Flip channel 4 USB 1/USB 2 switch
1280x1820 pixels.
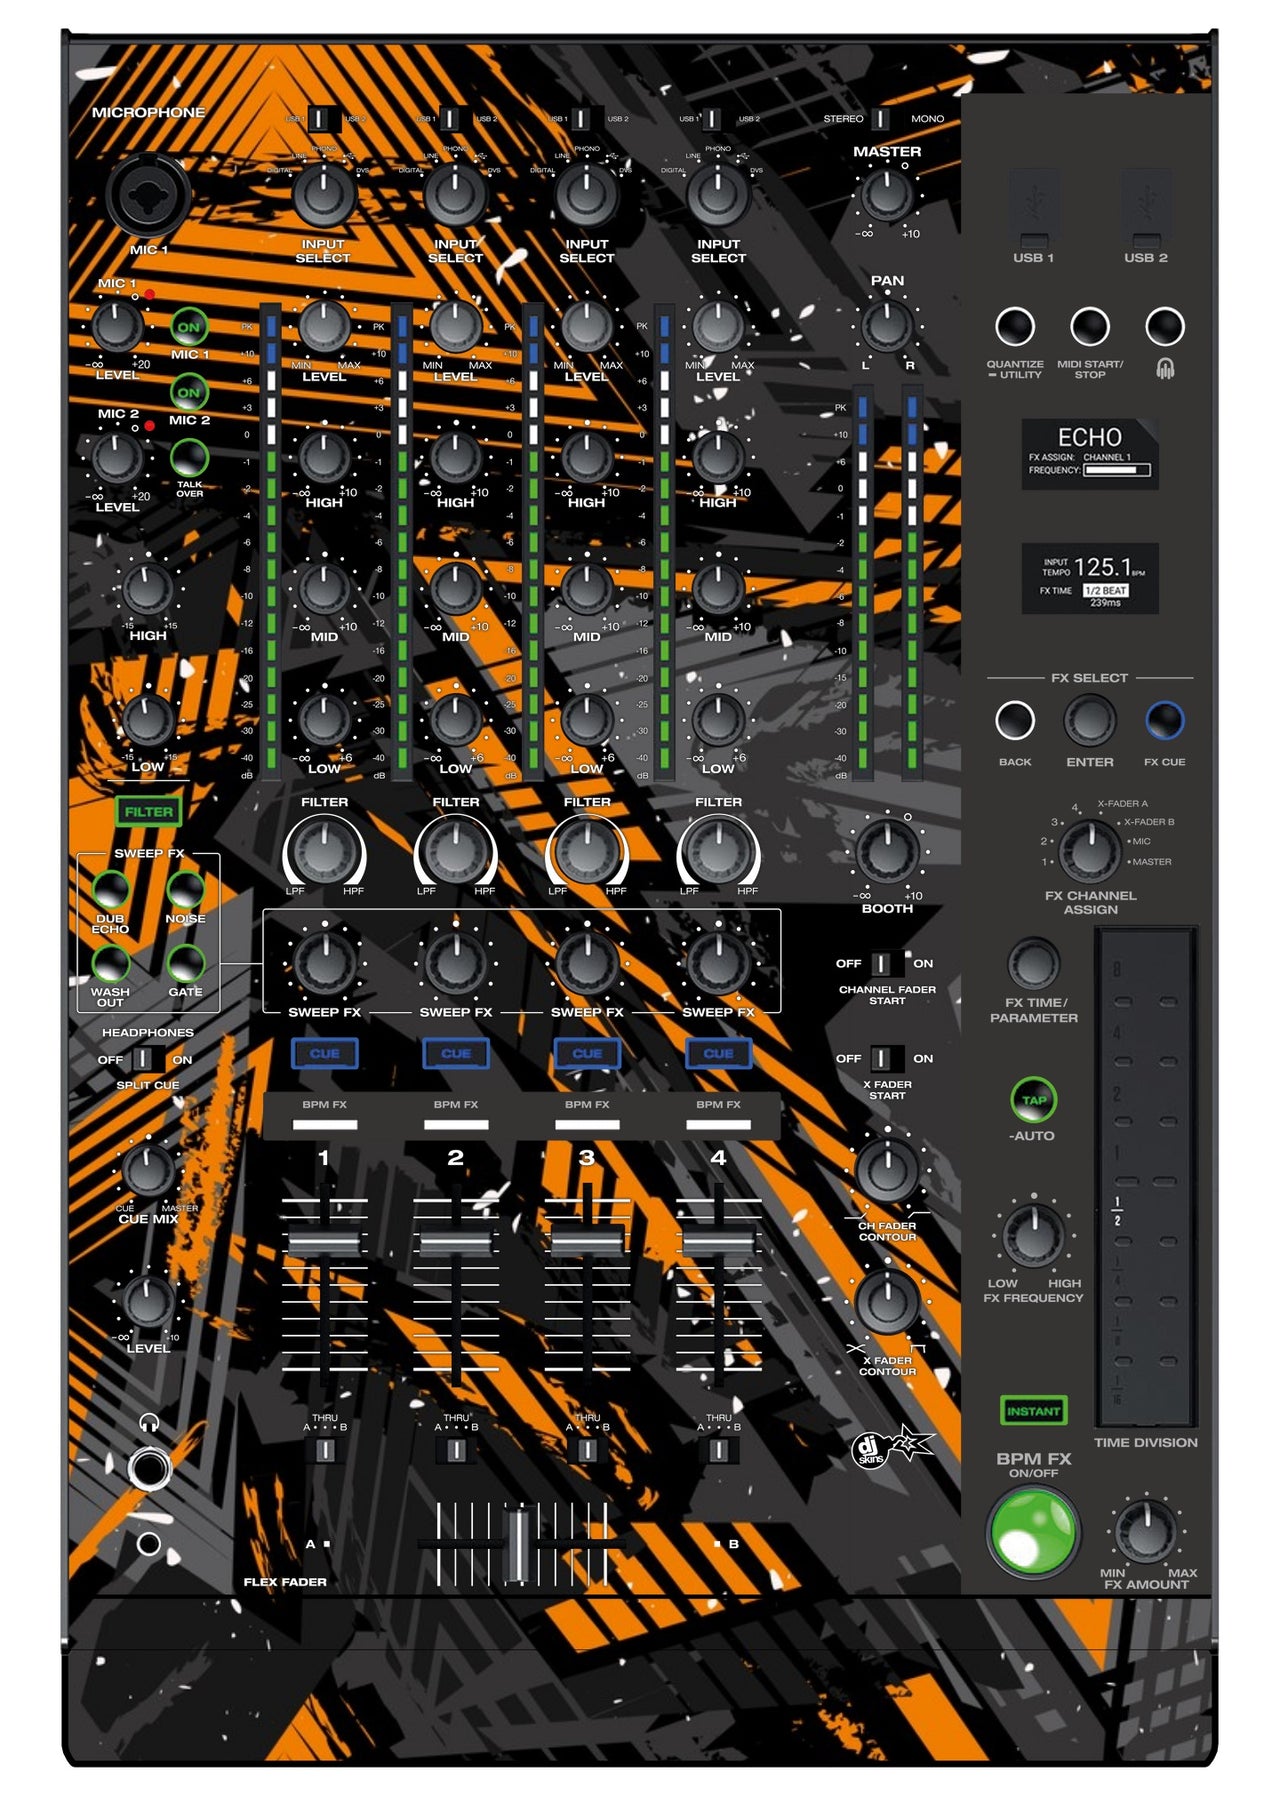pos(713,119)
